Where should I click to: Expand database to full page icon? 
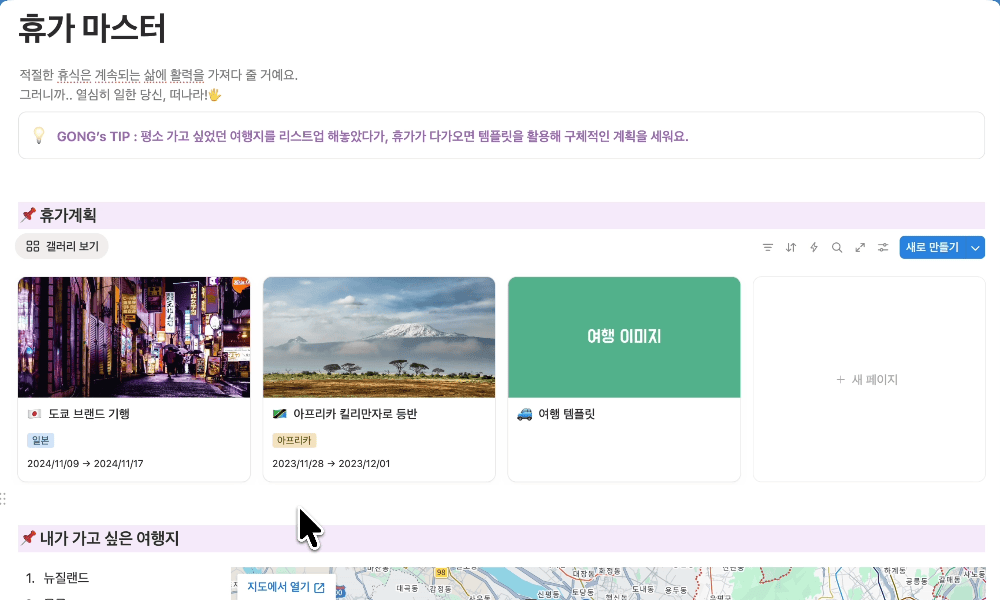[x=860, y=247]
